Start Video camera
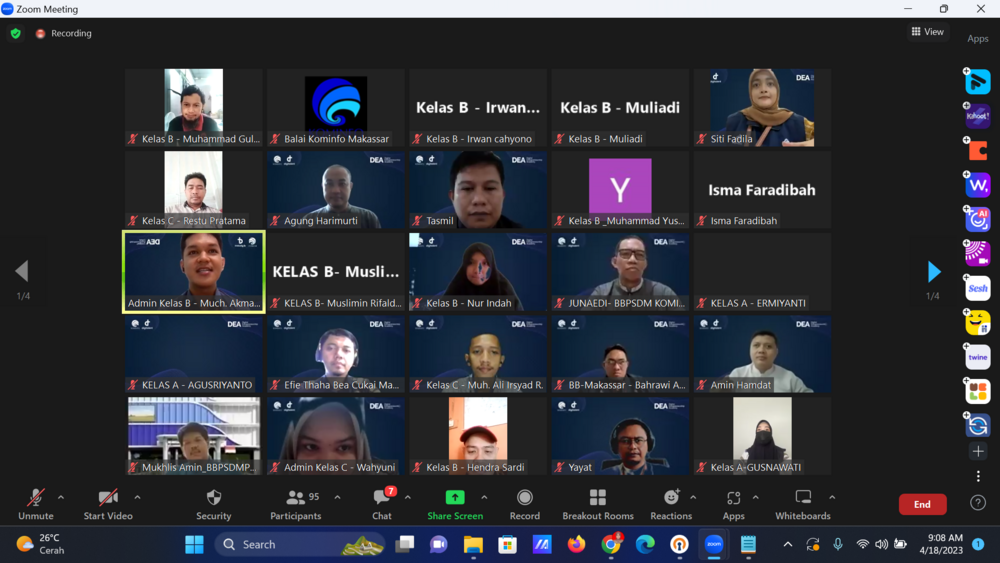The image size is (1000, 563). 108,503
